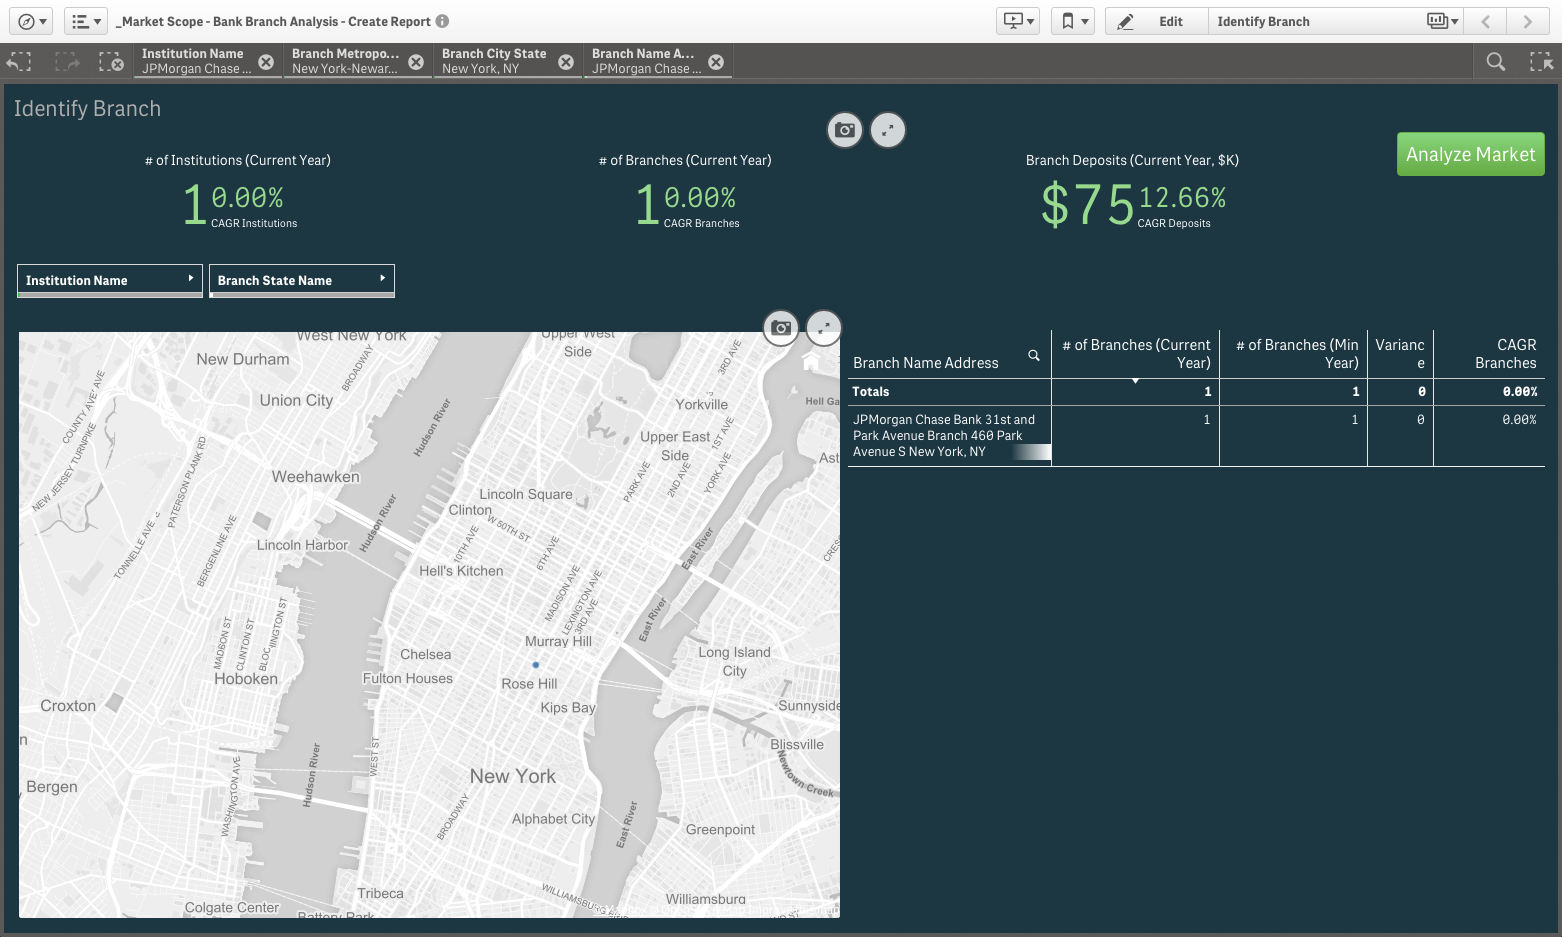This screenshot has height=937, width=1562.
Task: Step back in selections
Action: click(x=19, y=62)
